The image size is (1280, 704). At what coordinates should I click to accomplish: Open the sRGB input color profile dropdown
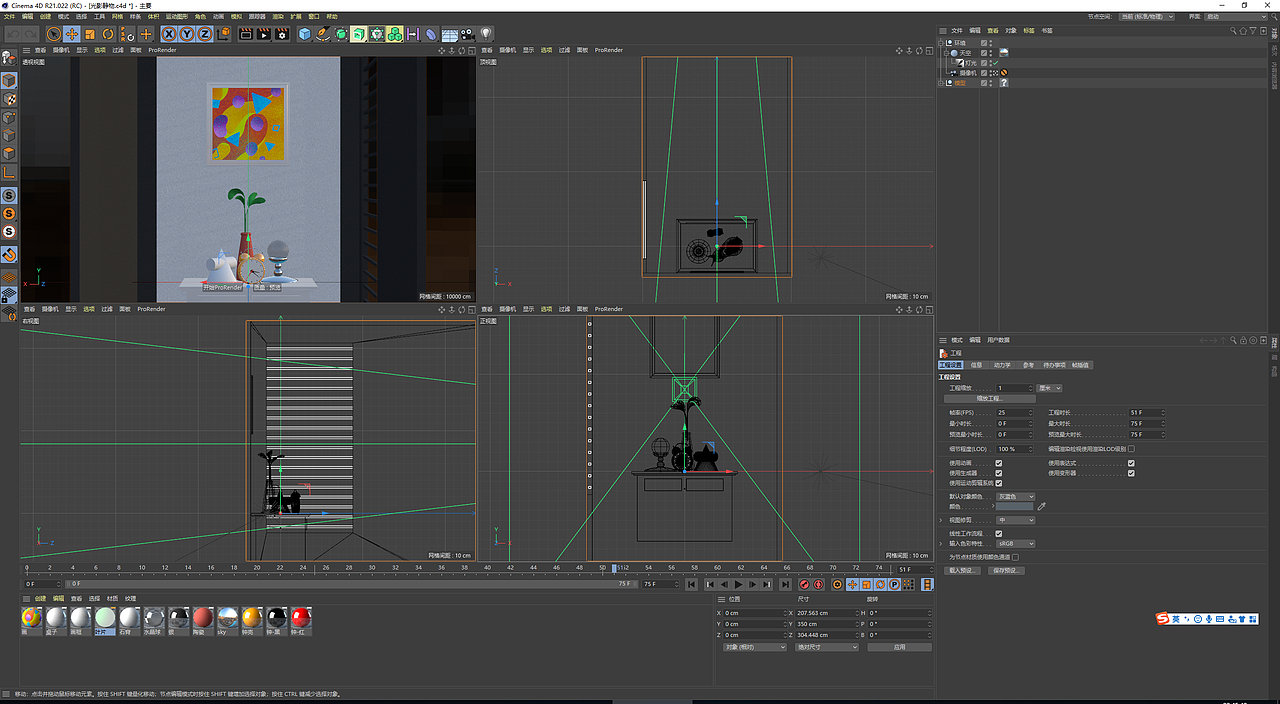(1016, 544)
